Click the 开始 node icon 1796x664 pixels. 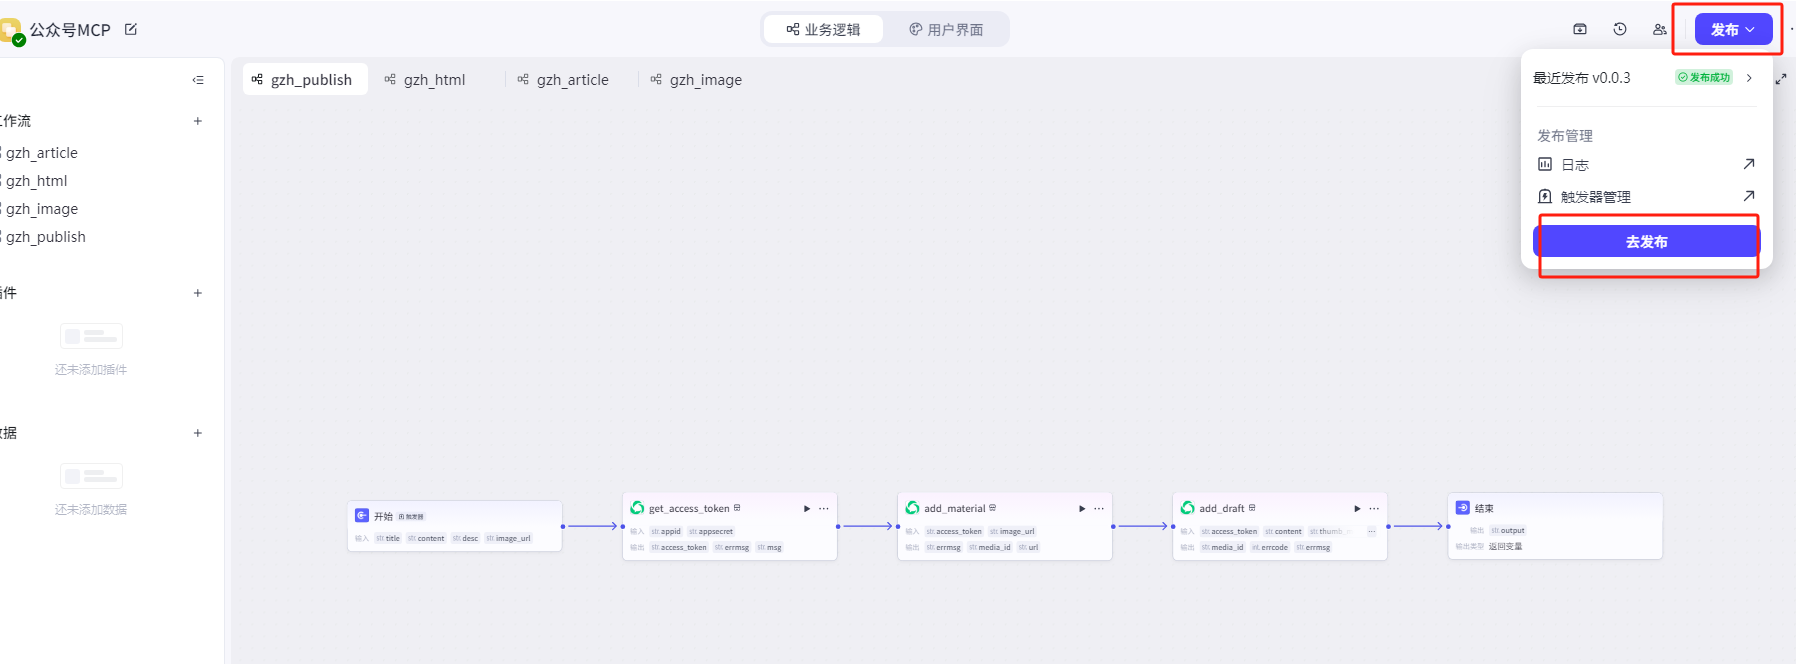click(362, 515)
